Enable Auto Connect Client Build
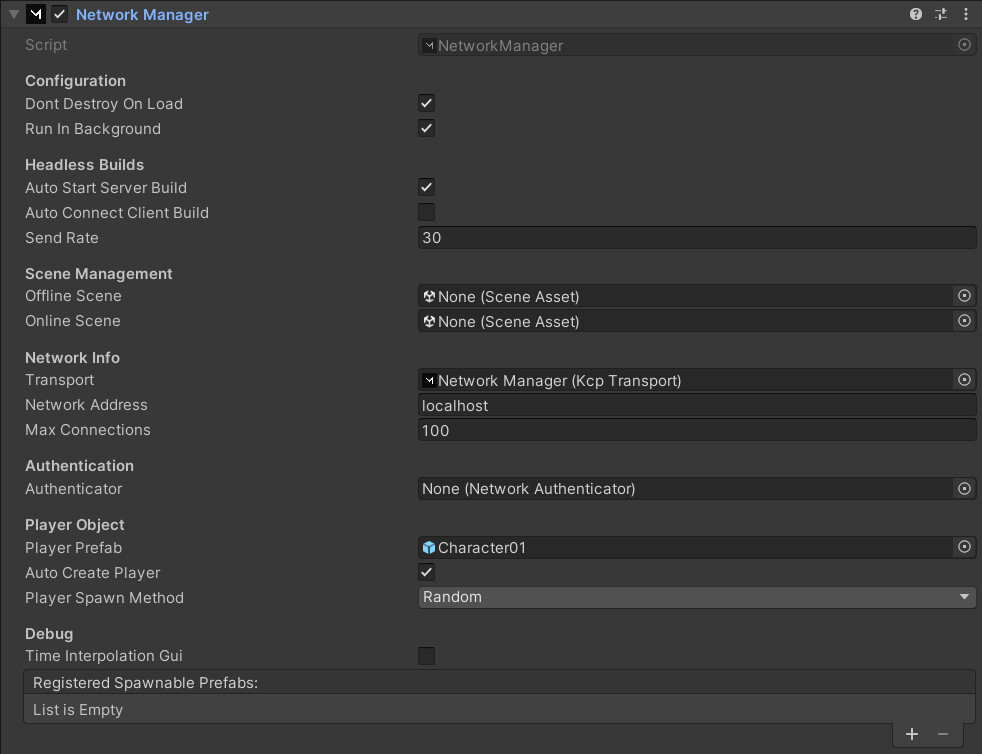982x754 pixels. tap(427, 212)
